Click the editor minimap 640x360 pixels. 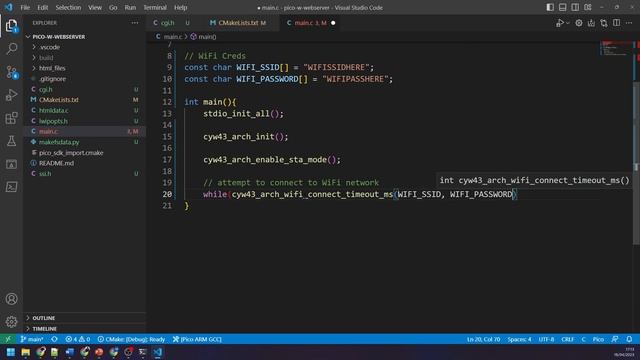[x=616, y=48]
